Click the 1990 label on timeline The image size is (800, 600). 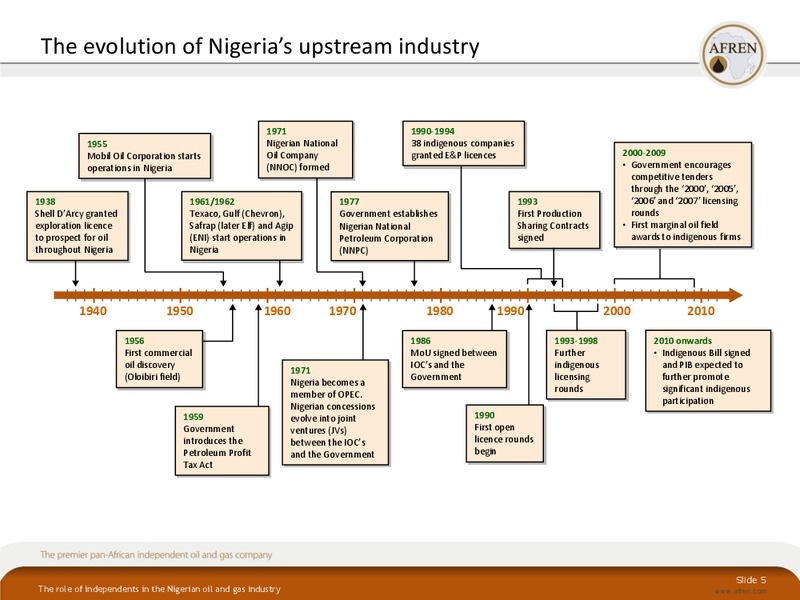click(x=511, y=311)
